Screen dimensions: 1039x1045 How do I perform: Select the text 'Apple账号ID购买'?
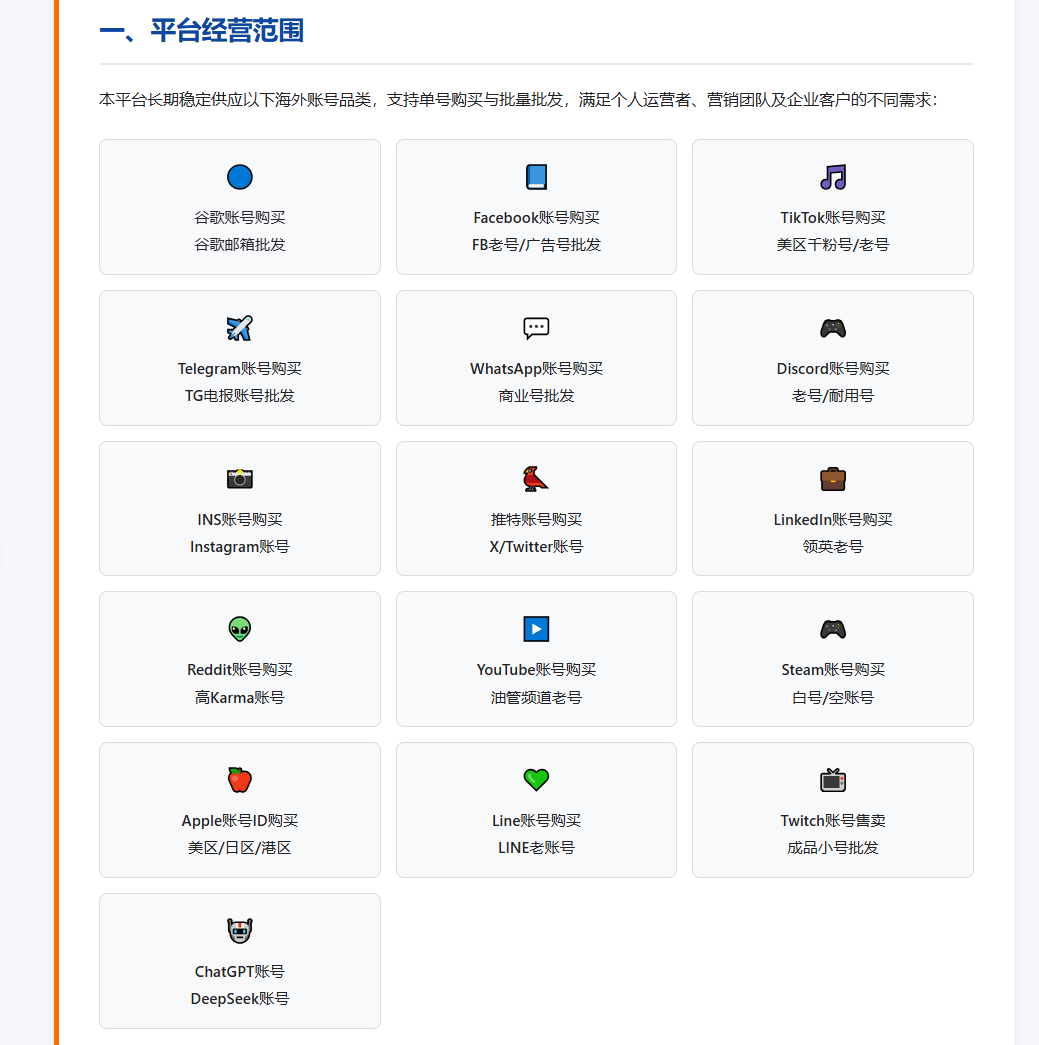[x=240, y=820]
